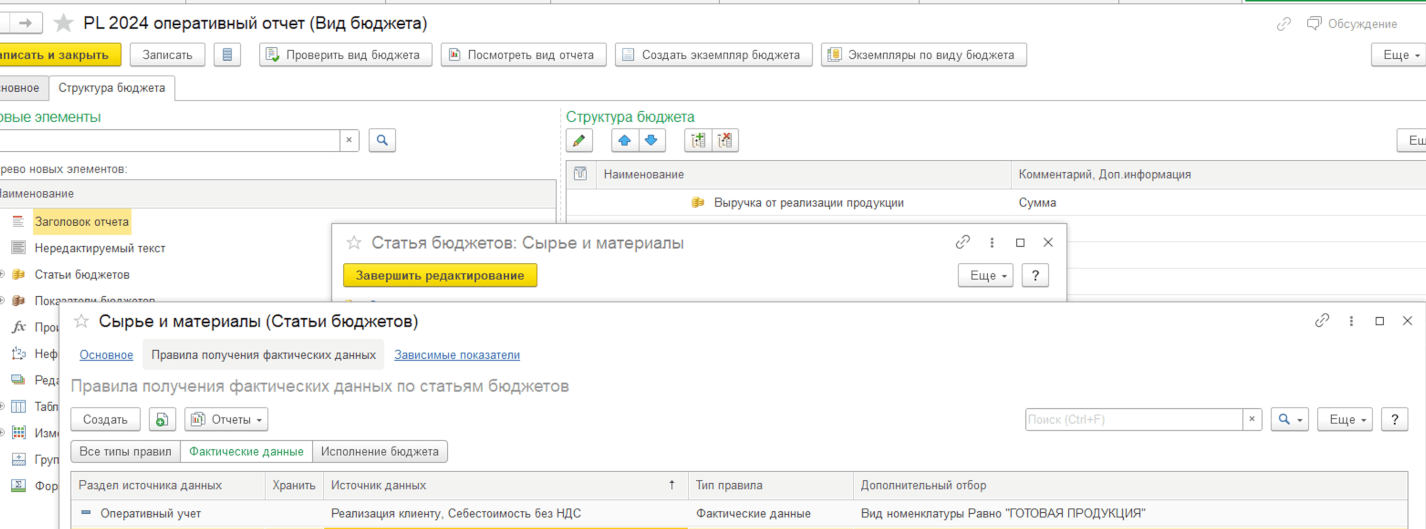
Task: Click the Проверить вид бюджета button
Action: click(345, 55)
